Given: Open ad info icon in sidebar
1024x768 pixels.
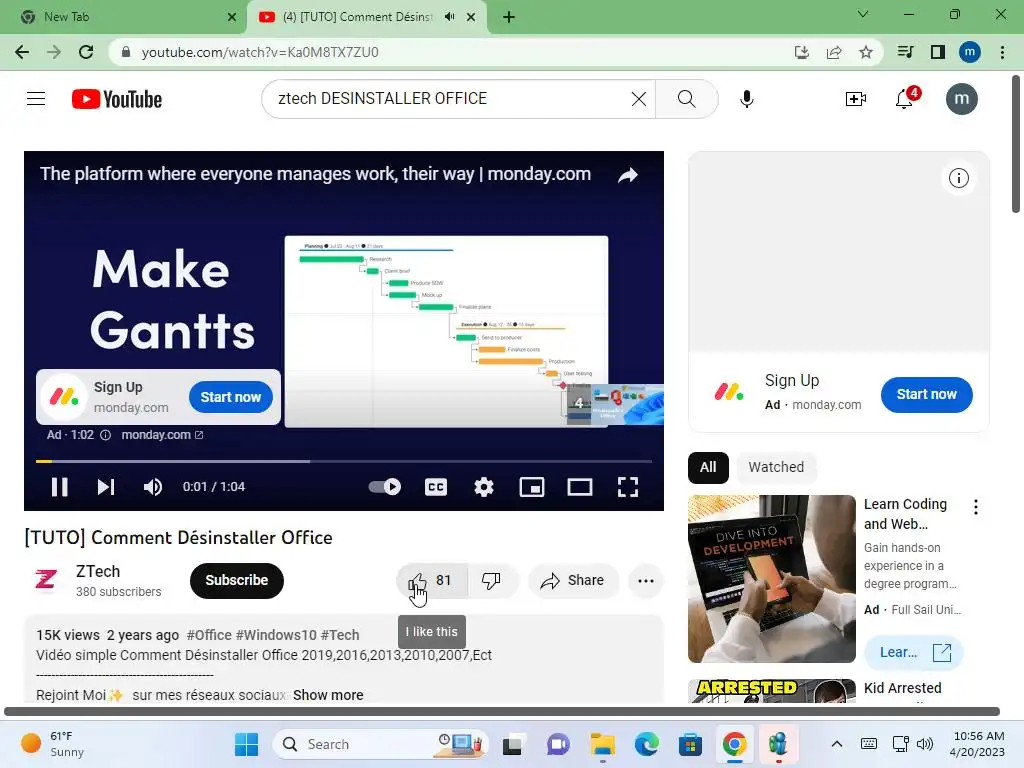Looking at the screenshot, I should [x=959, y=178].
